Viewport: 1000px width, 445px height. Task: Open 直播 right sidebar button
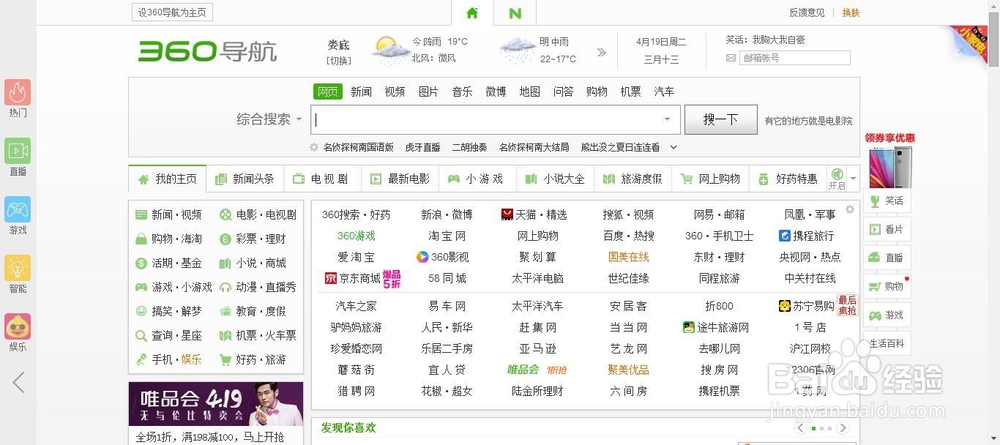point(886,258)
